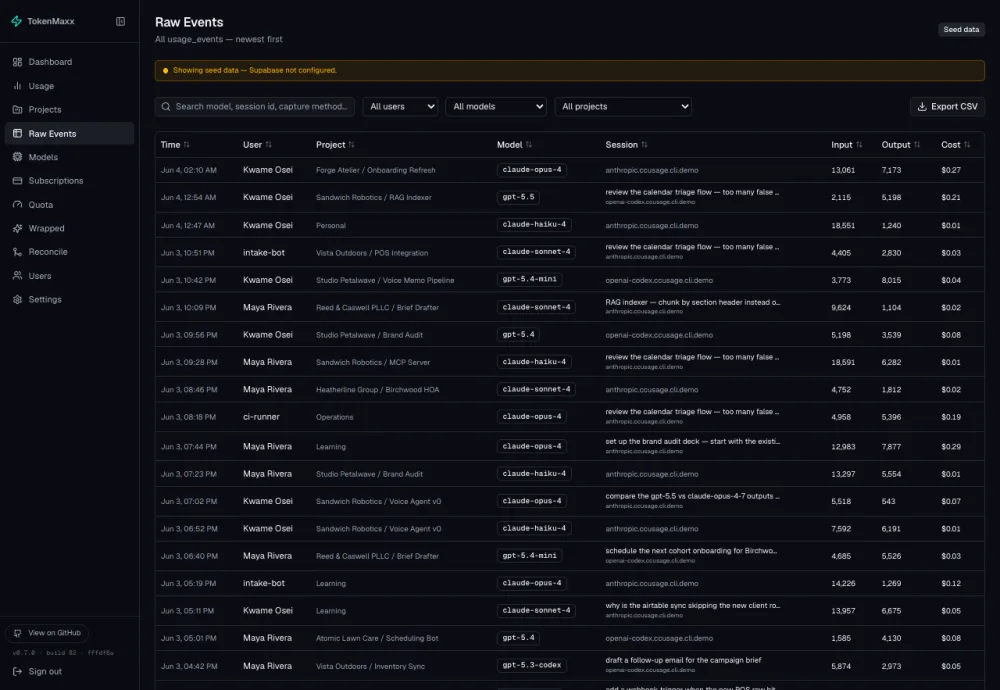Viewport: 1000px width, 690px height.
Task: Click the search magnifier icon
Action: tap(166, 106)
